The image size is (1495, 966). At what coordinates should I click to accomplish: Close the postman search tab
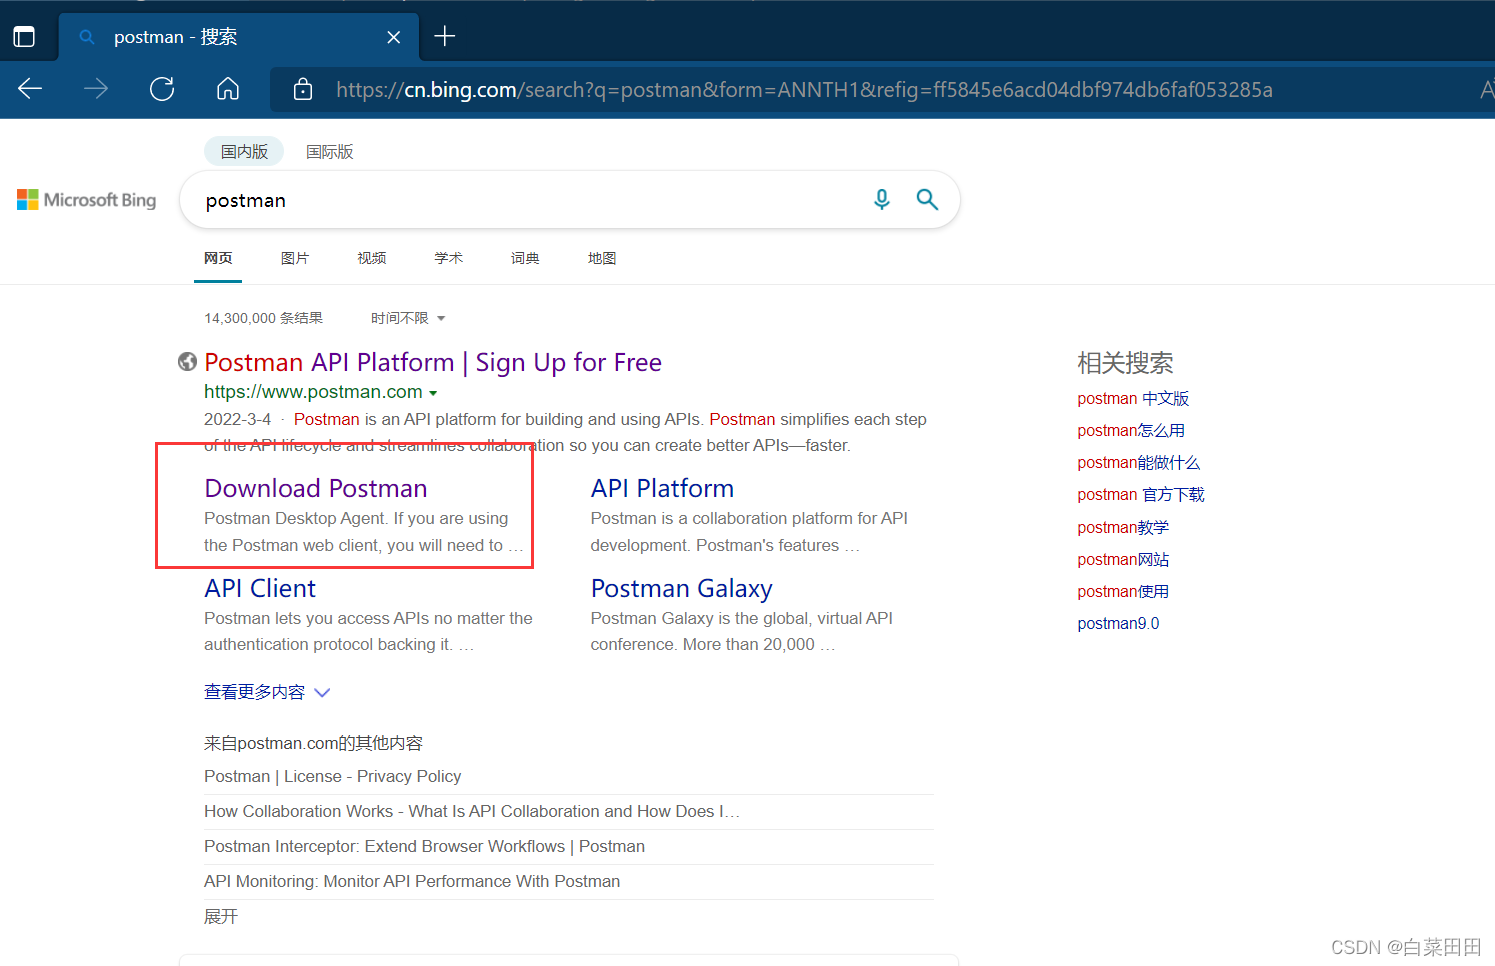coord(394,37)
